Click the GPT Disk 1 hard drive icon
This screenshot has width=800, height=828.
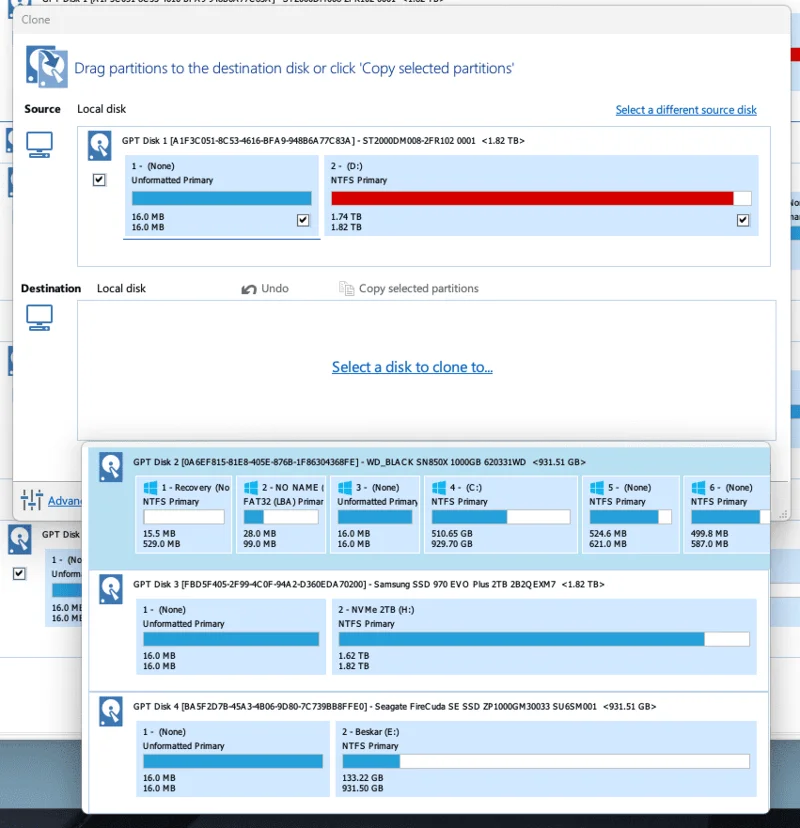point(99,146)
